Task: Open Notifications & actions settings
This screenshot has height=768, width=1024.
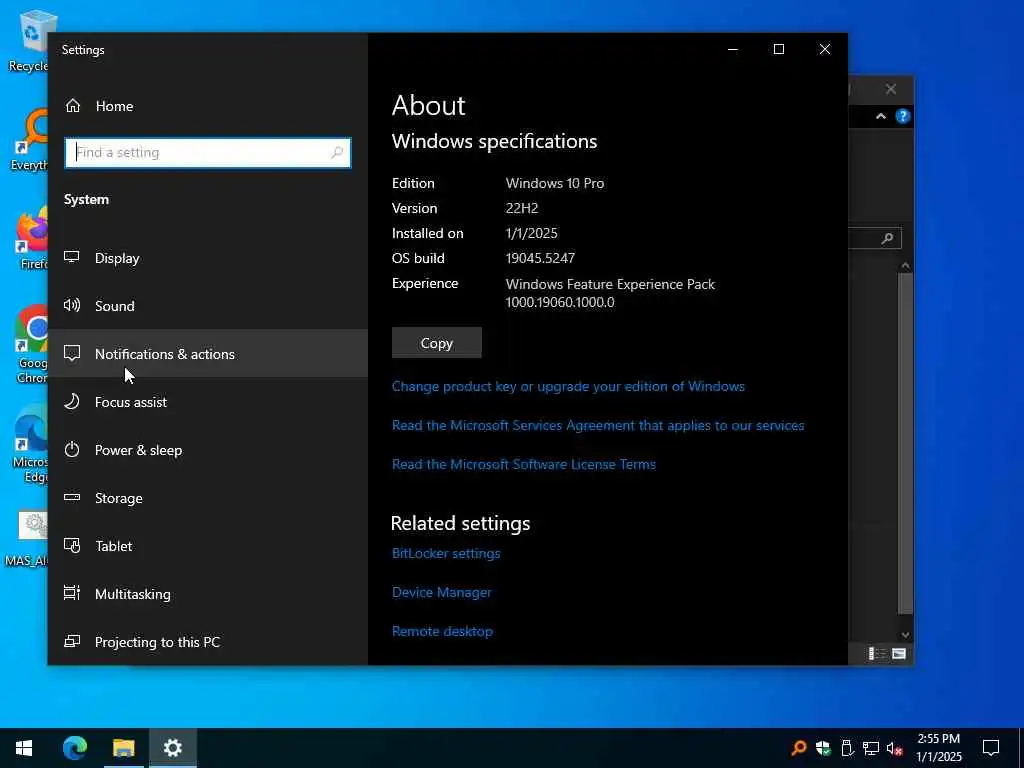Action: 208,353
